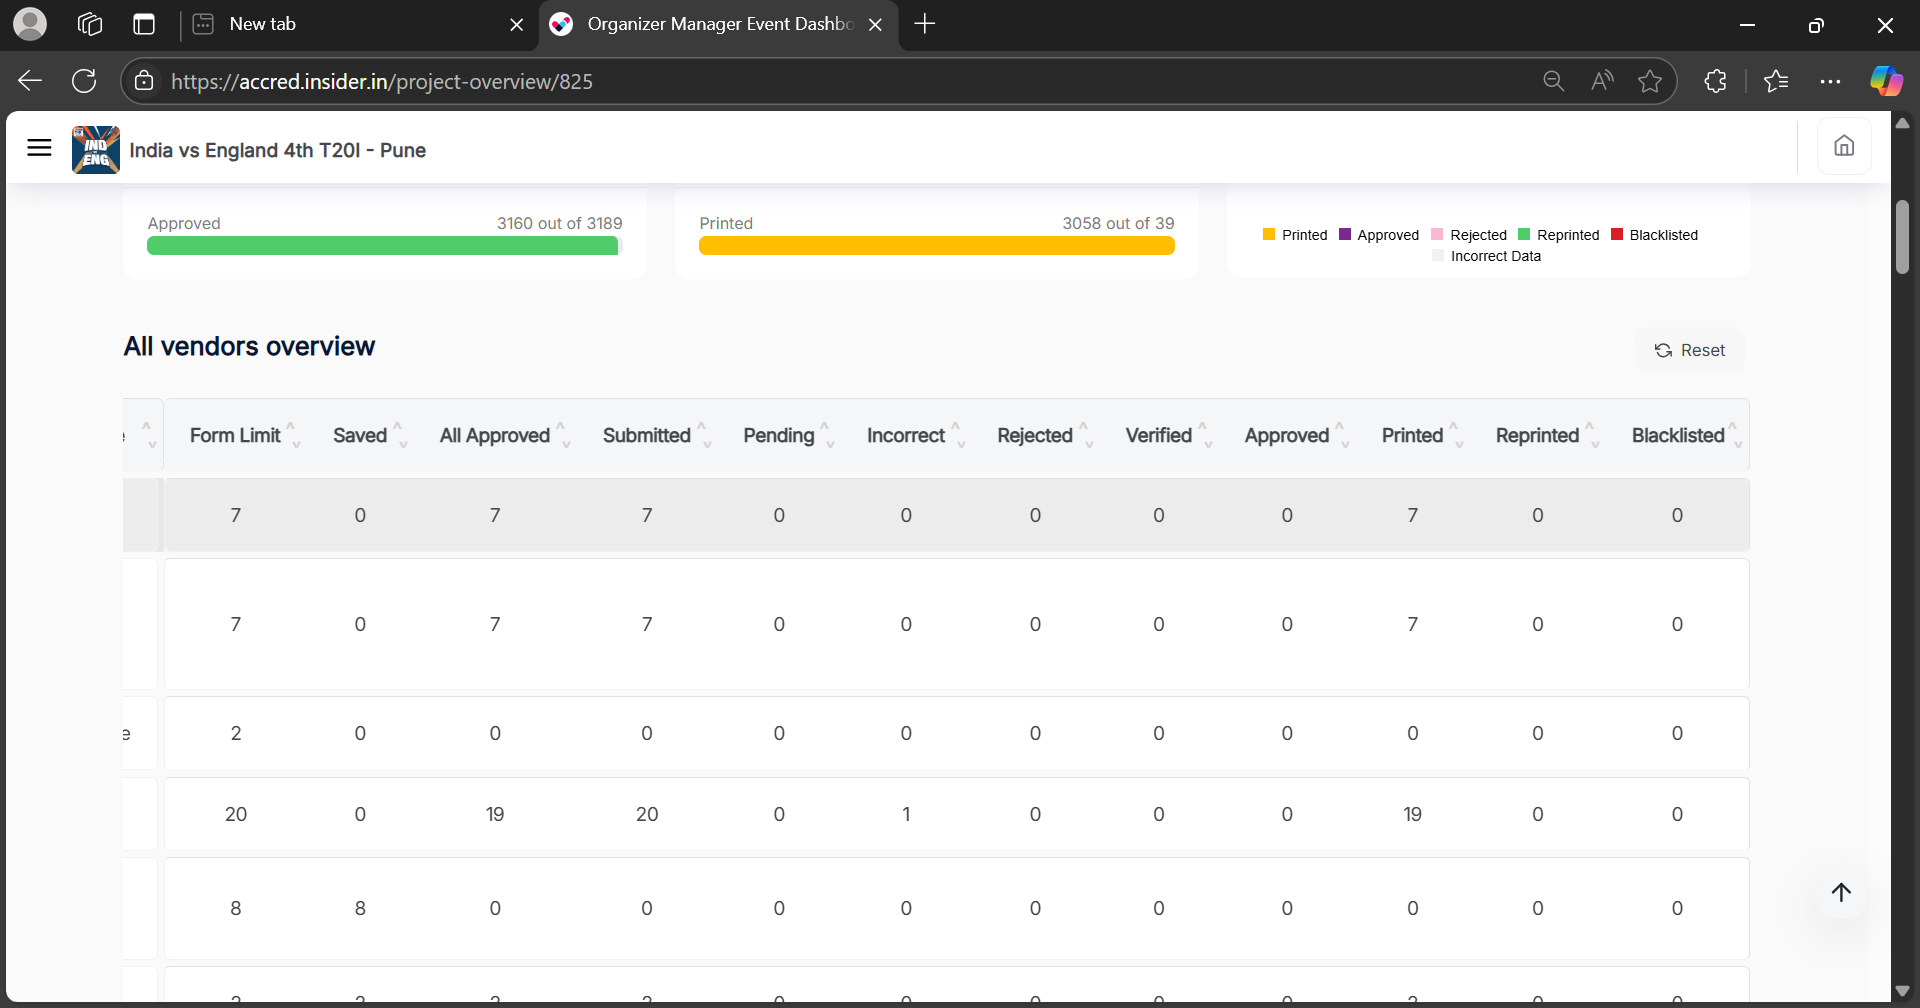
Task: Click the green Approved progress bar
Action: pos(382,246)
